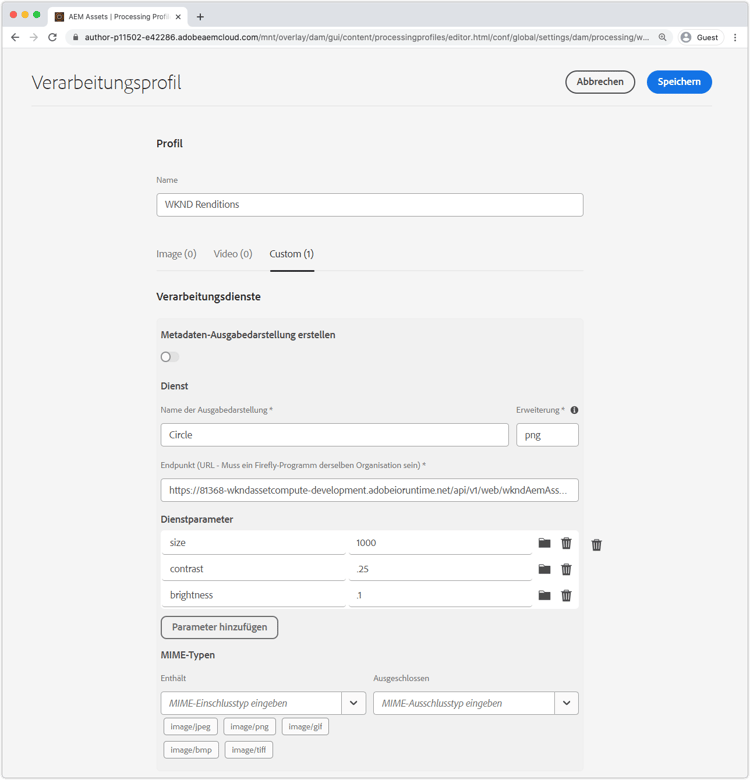Viewport: 750px width, 780px height.
Task: Click the Verarbeitungsdienste section heading
Action: (208, 296)
